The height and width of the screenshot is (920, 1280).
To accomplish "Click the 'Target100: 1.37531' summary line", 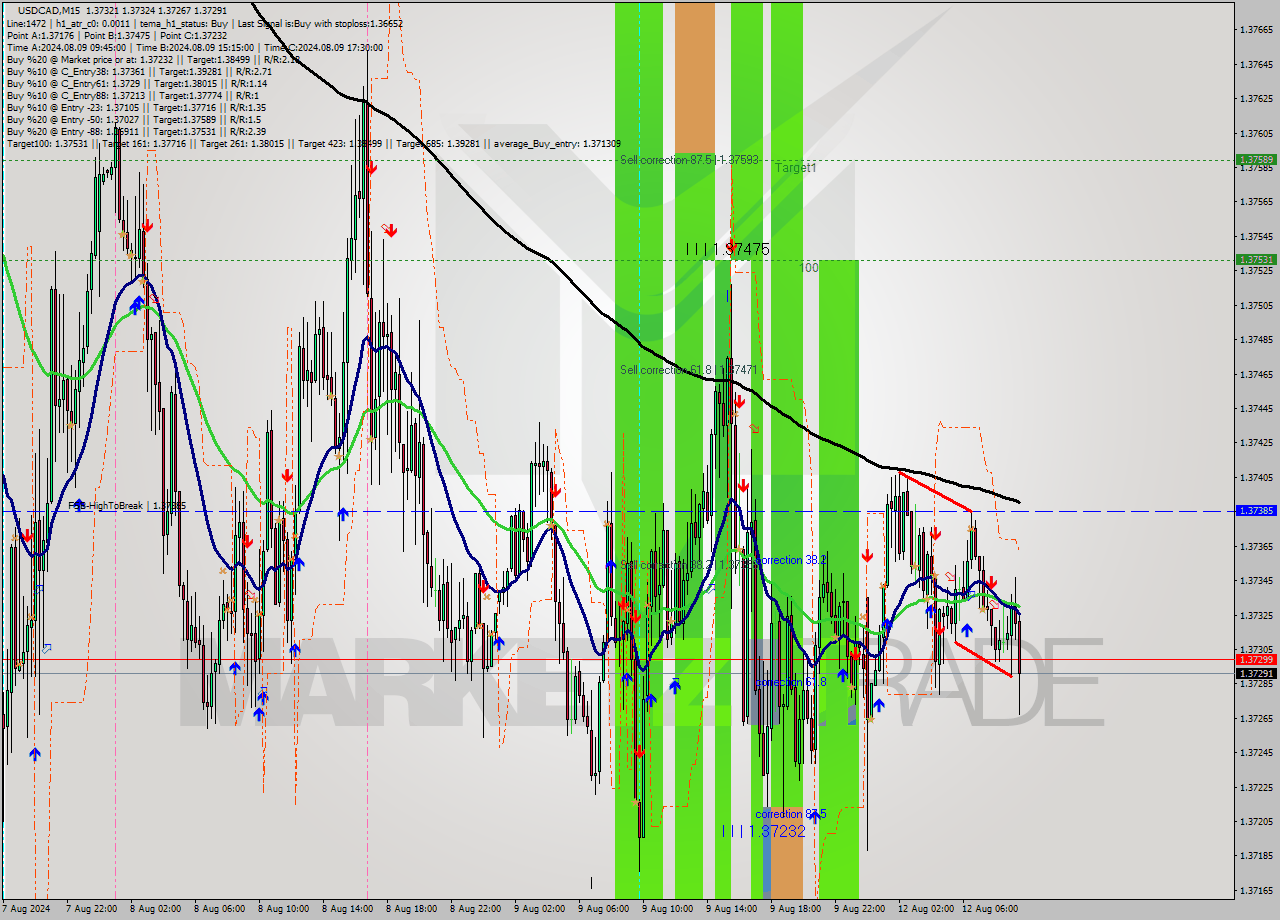I will tap(313, 144).
